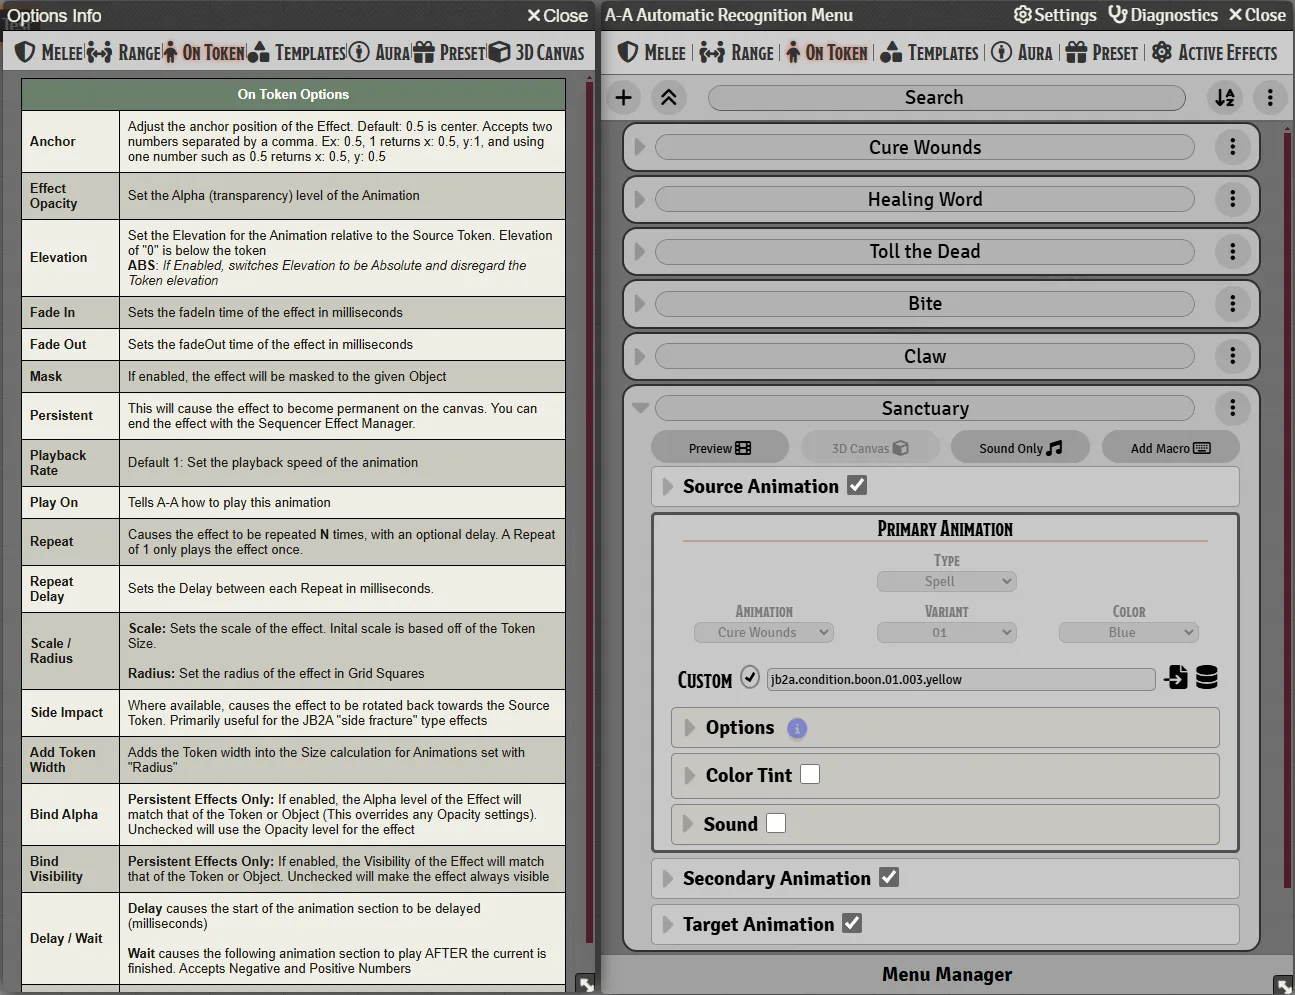Screen dimensions: 1295x995
Task: Open 3D Canvas tab in Options Info
Action: tap(537, 52)
